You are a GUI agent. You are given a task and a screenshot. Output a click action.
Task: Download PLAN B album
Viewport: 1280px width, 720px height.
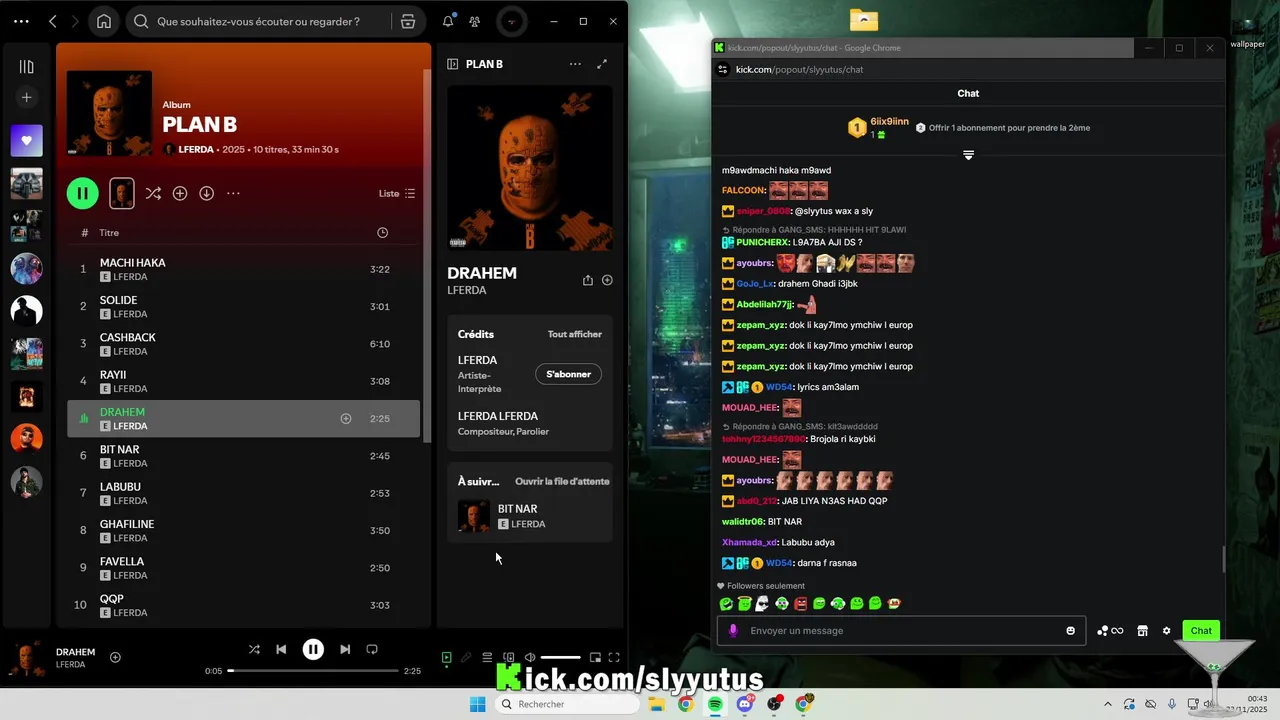click(206, 193)
